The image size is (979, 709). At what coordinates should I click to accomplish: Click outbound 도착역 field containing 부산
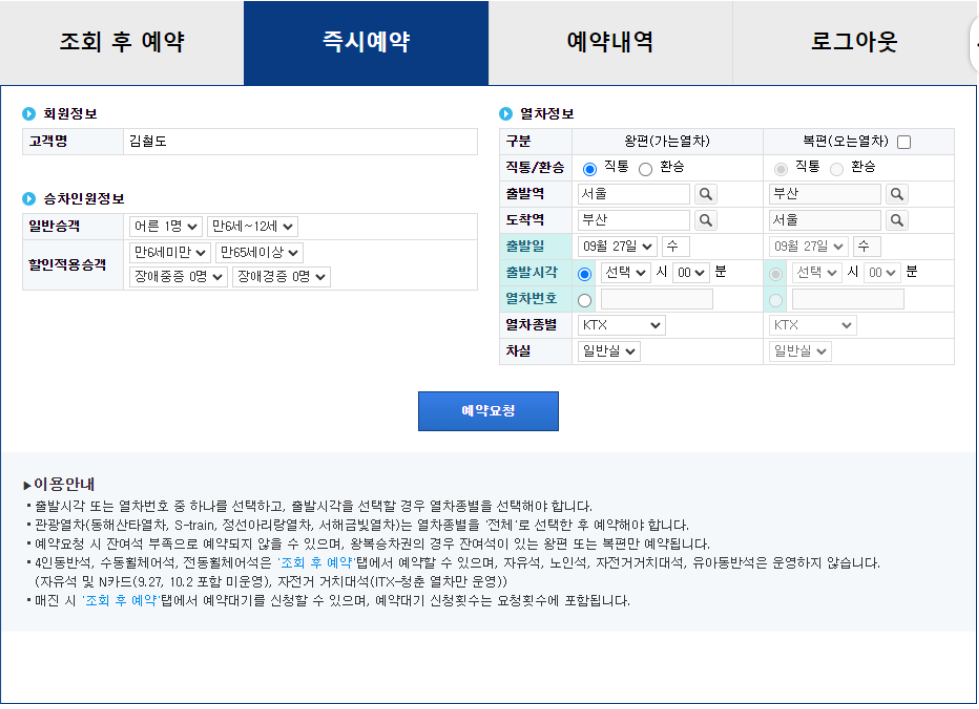tap(634, 220)
